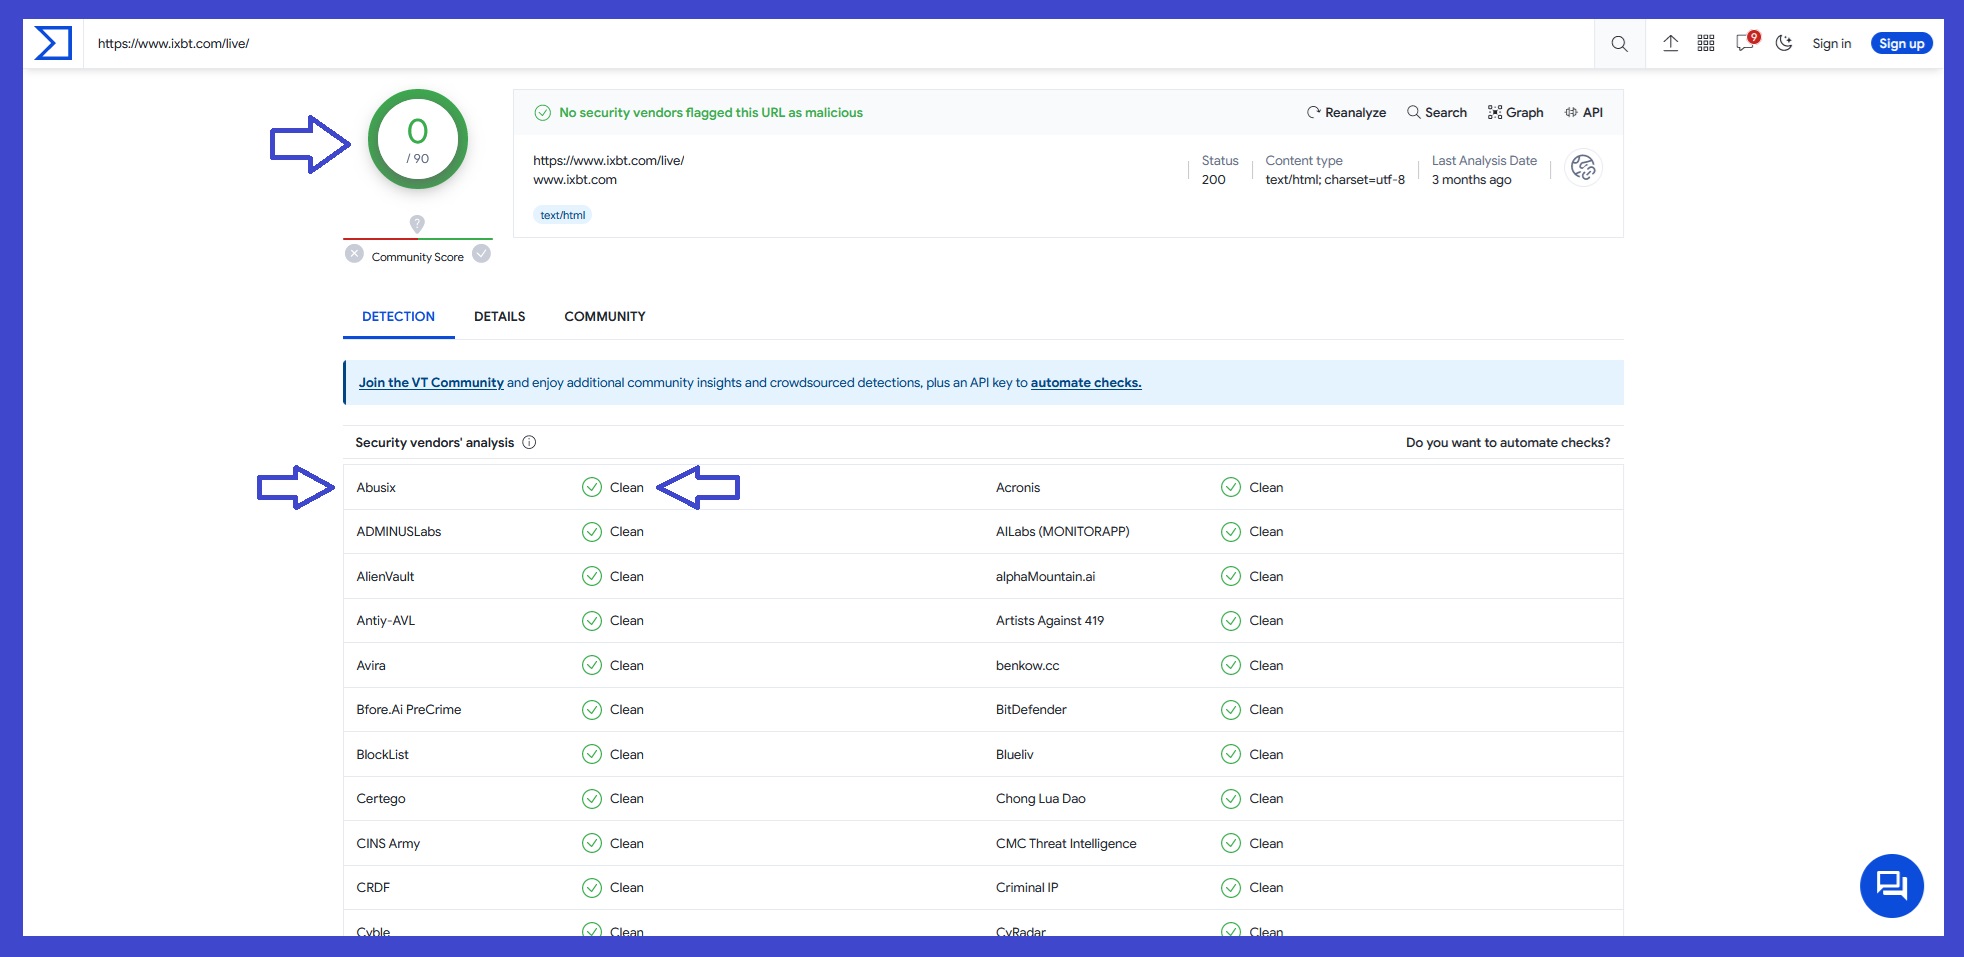This screenshot has width=1964, height=957.
Task: Switch to the DETECTION tab
Action: click(398, 316)
